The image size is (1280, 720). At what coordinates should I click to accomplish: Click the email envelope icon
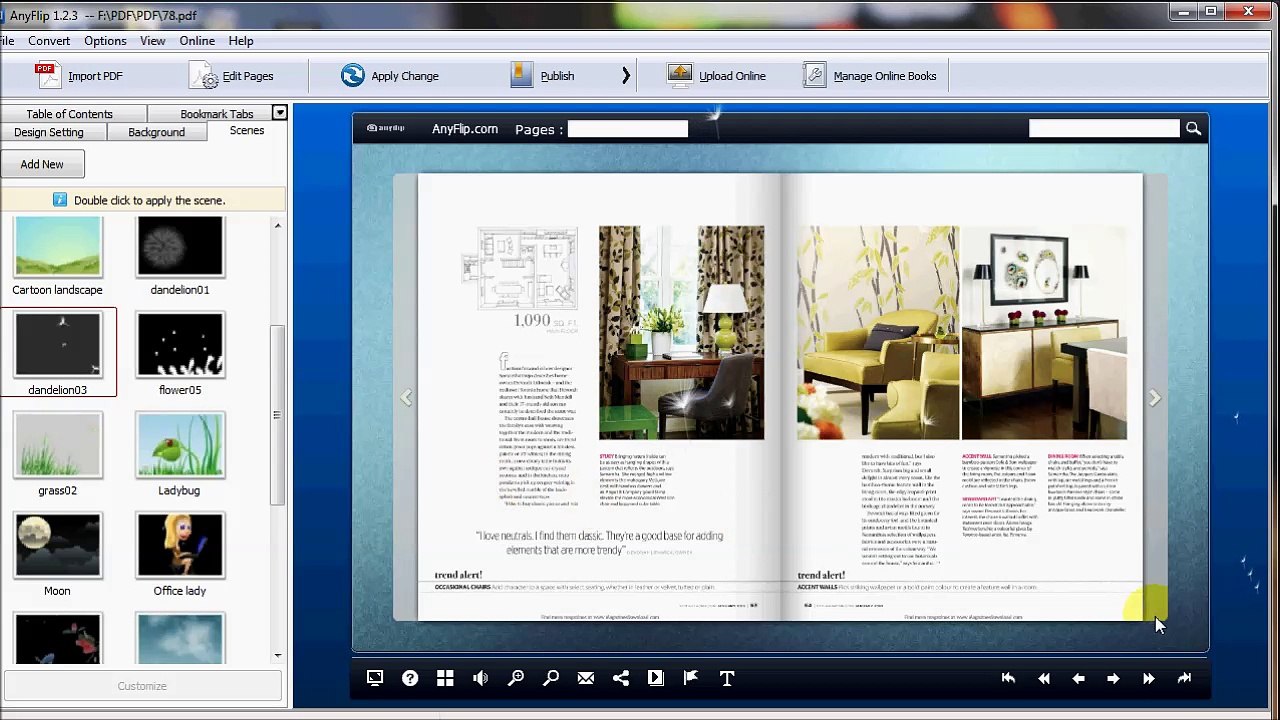[586, 678]
